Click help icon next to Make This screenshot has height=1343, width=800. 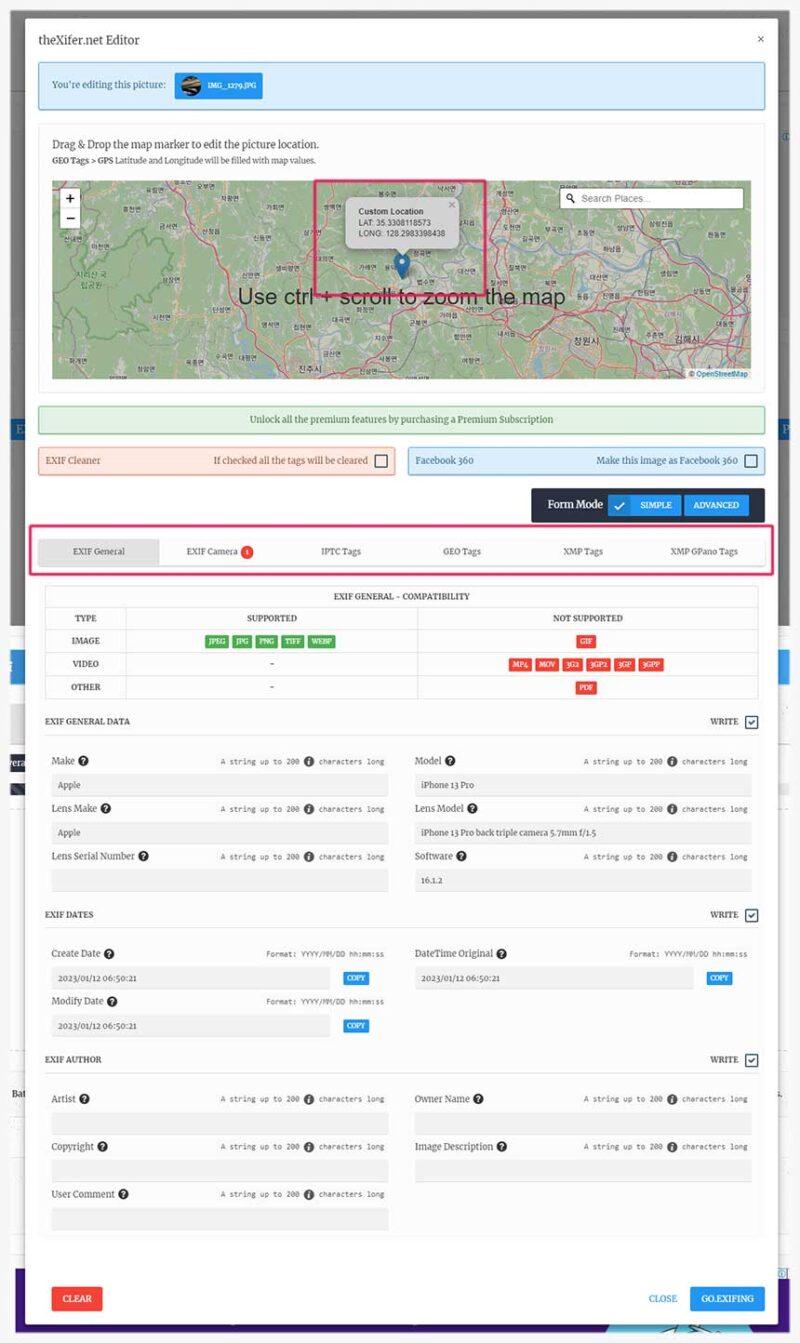pos(84,761)
